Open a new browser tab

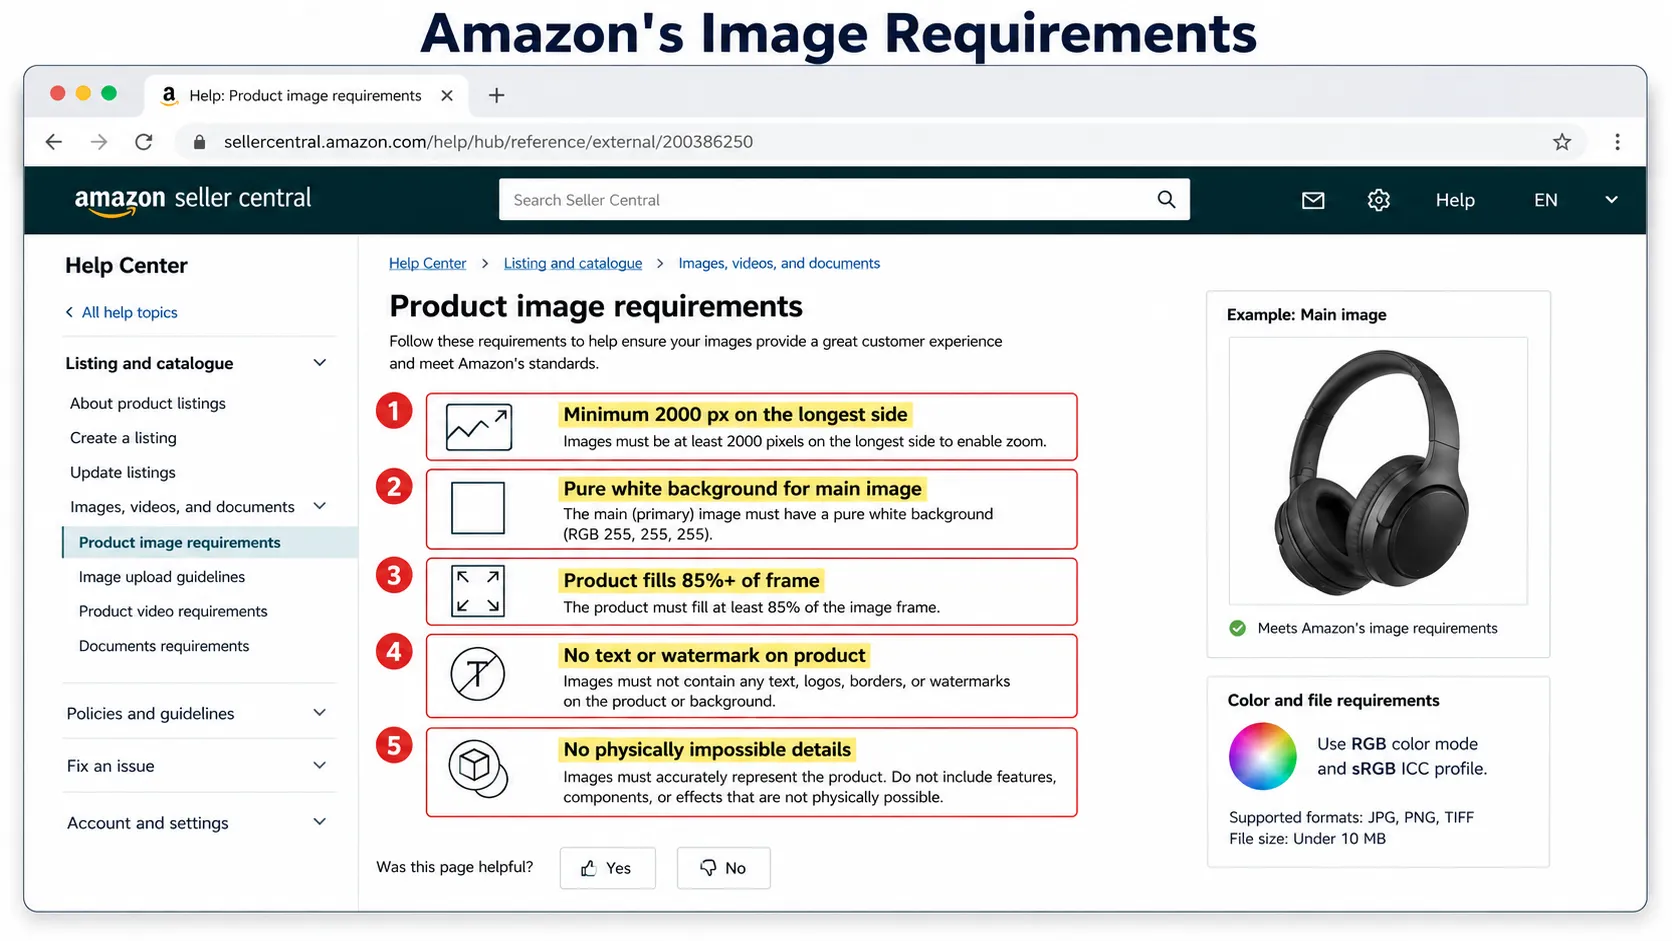(x=496, y=95)
